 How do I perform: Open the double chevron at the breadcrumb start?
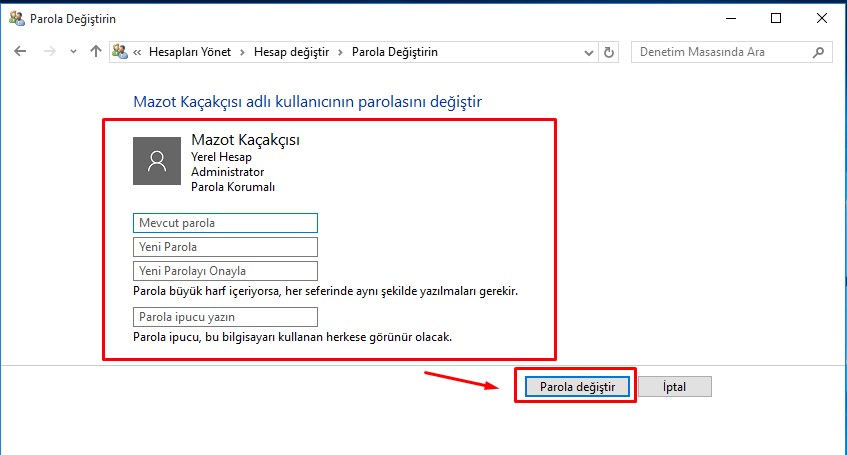137,52
